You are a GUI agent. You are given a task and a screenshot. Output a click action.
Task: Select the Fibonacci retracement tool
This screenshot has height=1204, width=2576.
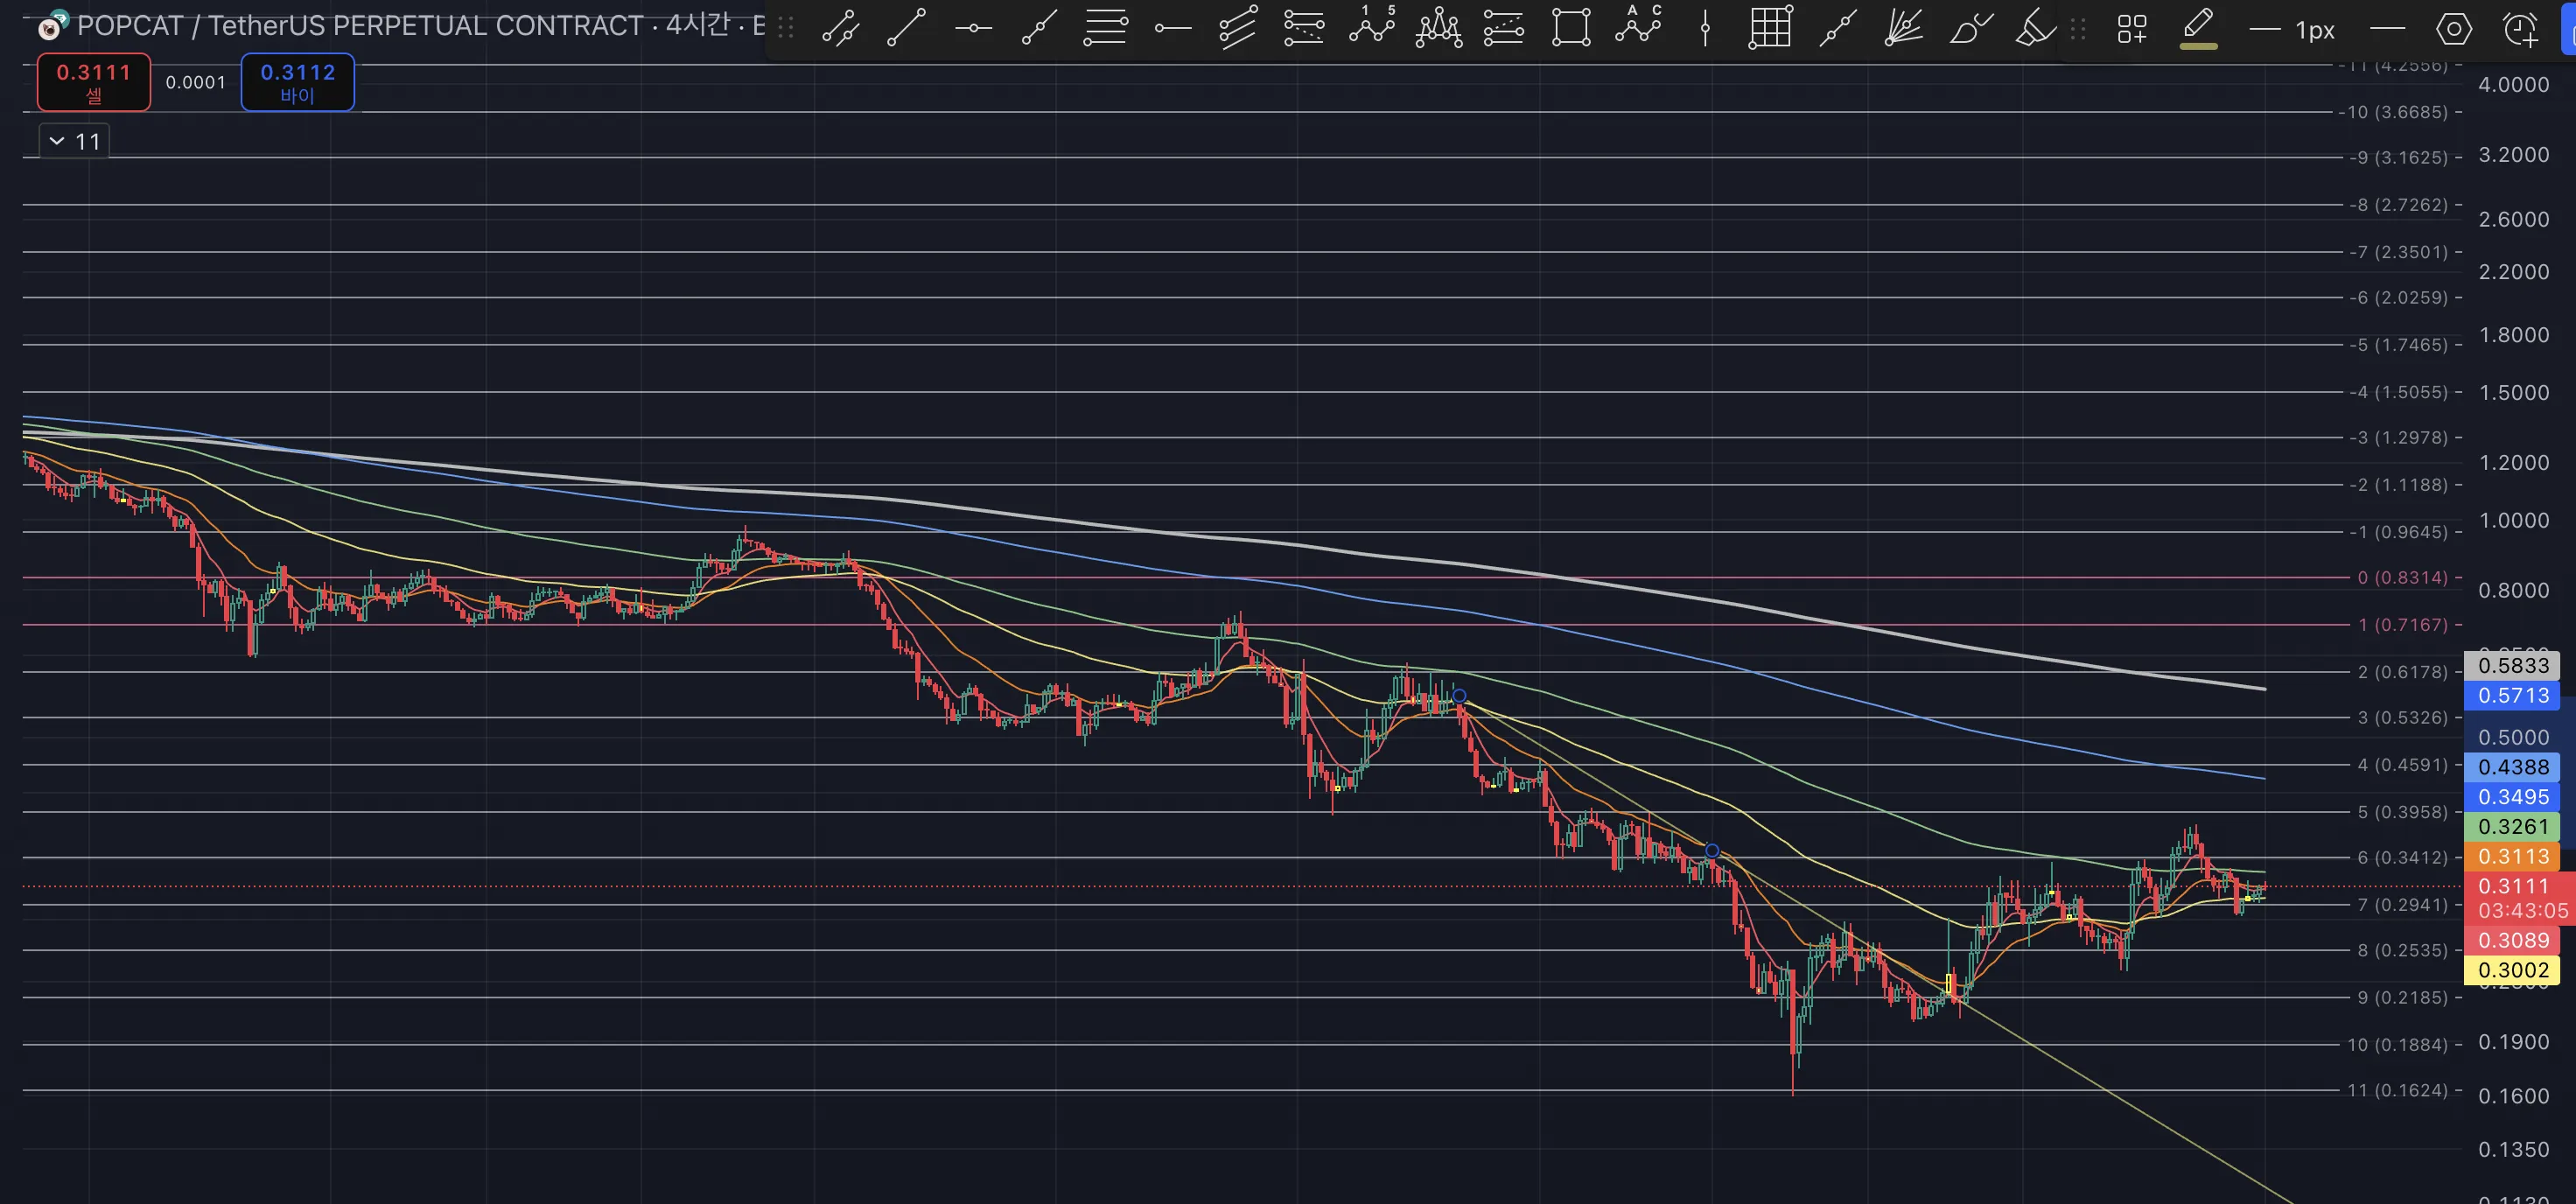coord(1105,28)
